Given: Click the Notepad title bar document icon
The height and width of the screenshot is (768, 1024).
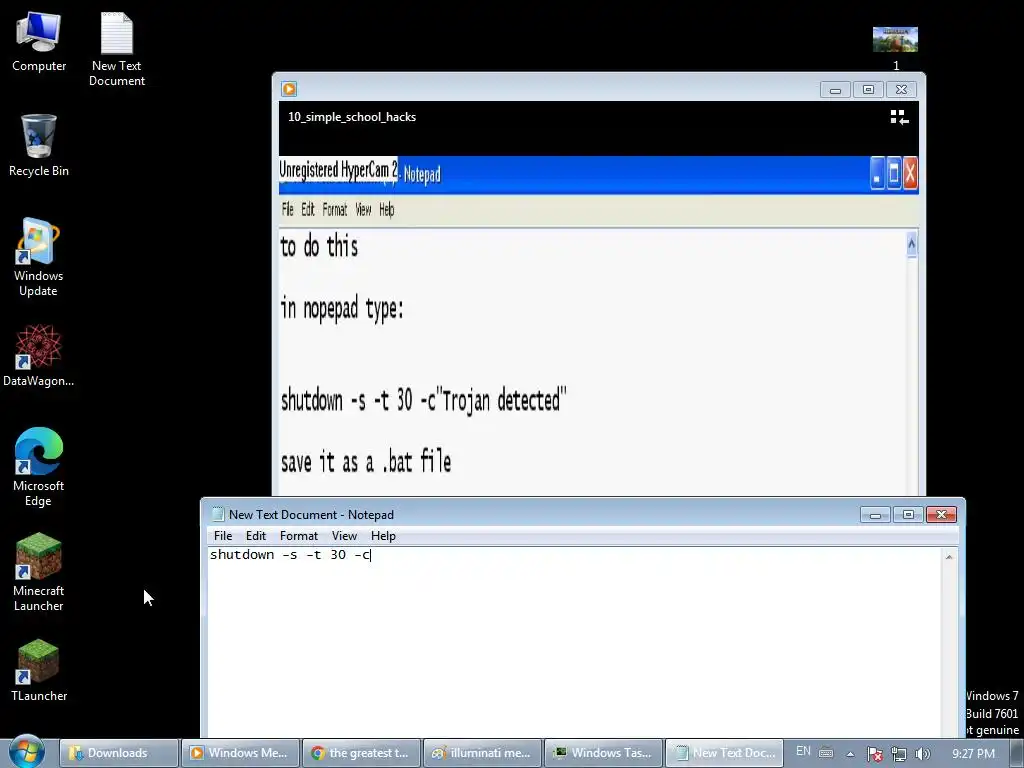Looking at the screenshot, I should pos(218,515).
